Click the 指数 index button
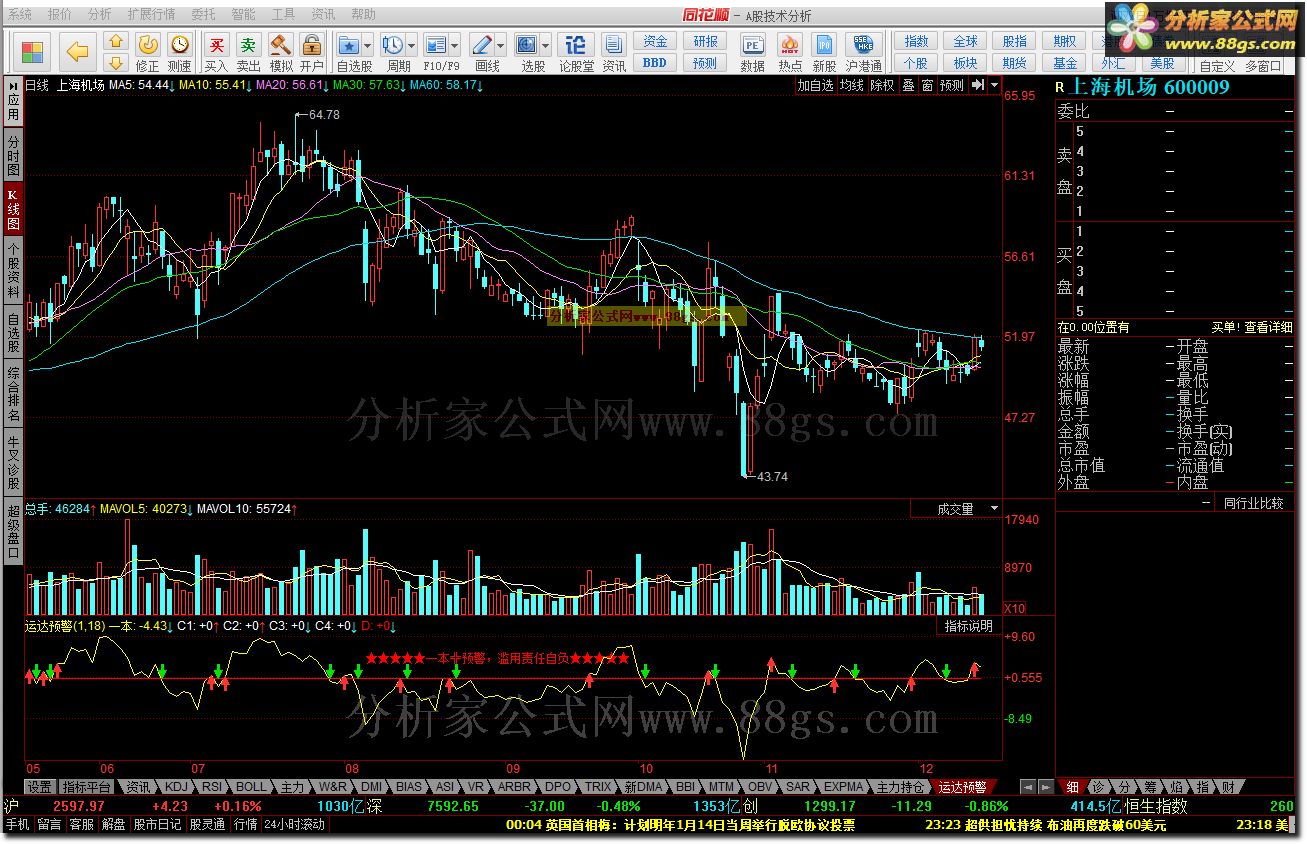This screenshot has height=844, width=1307. pyautogui.click(x=916, y=41)
